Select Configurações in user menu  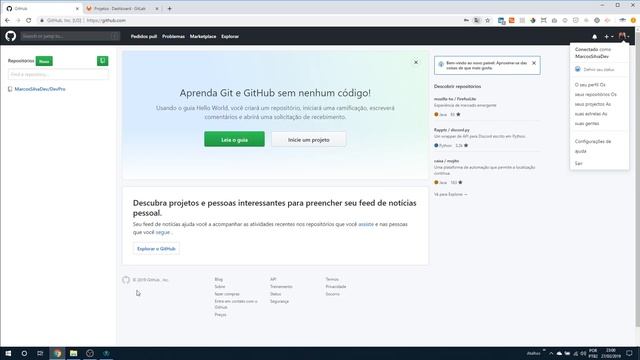(x=590, y=142)
